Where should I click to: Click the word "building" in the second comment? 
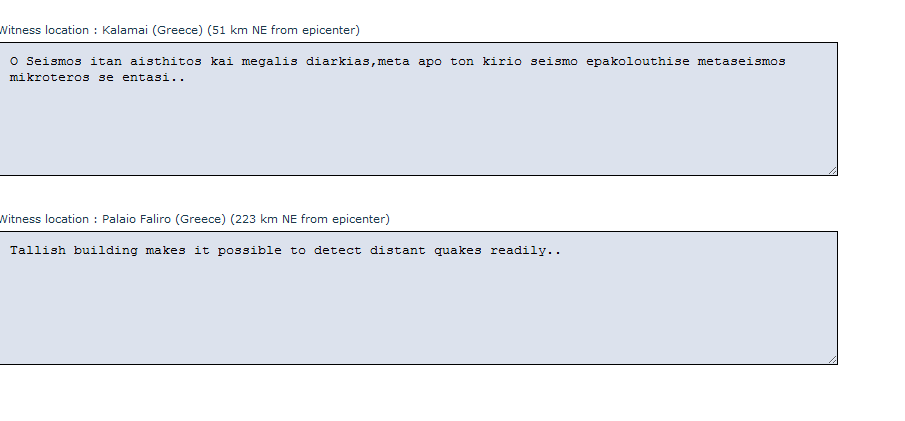[106, 251]
